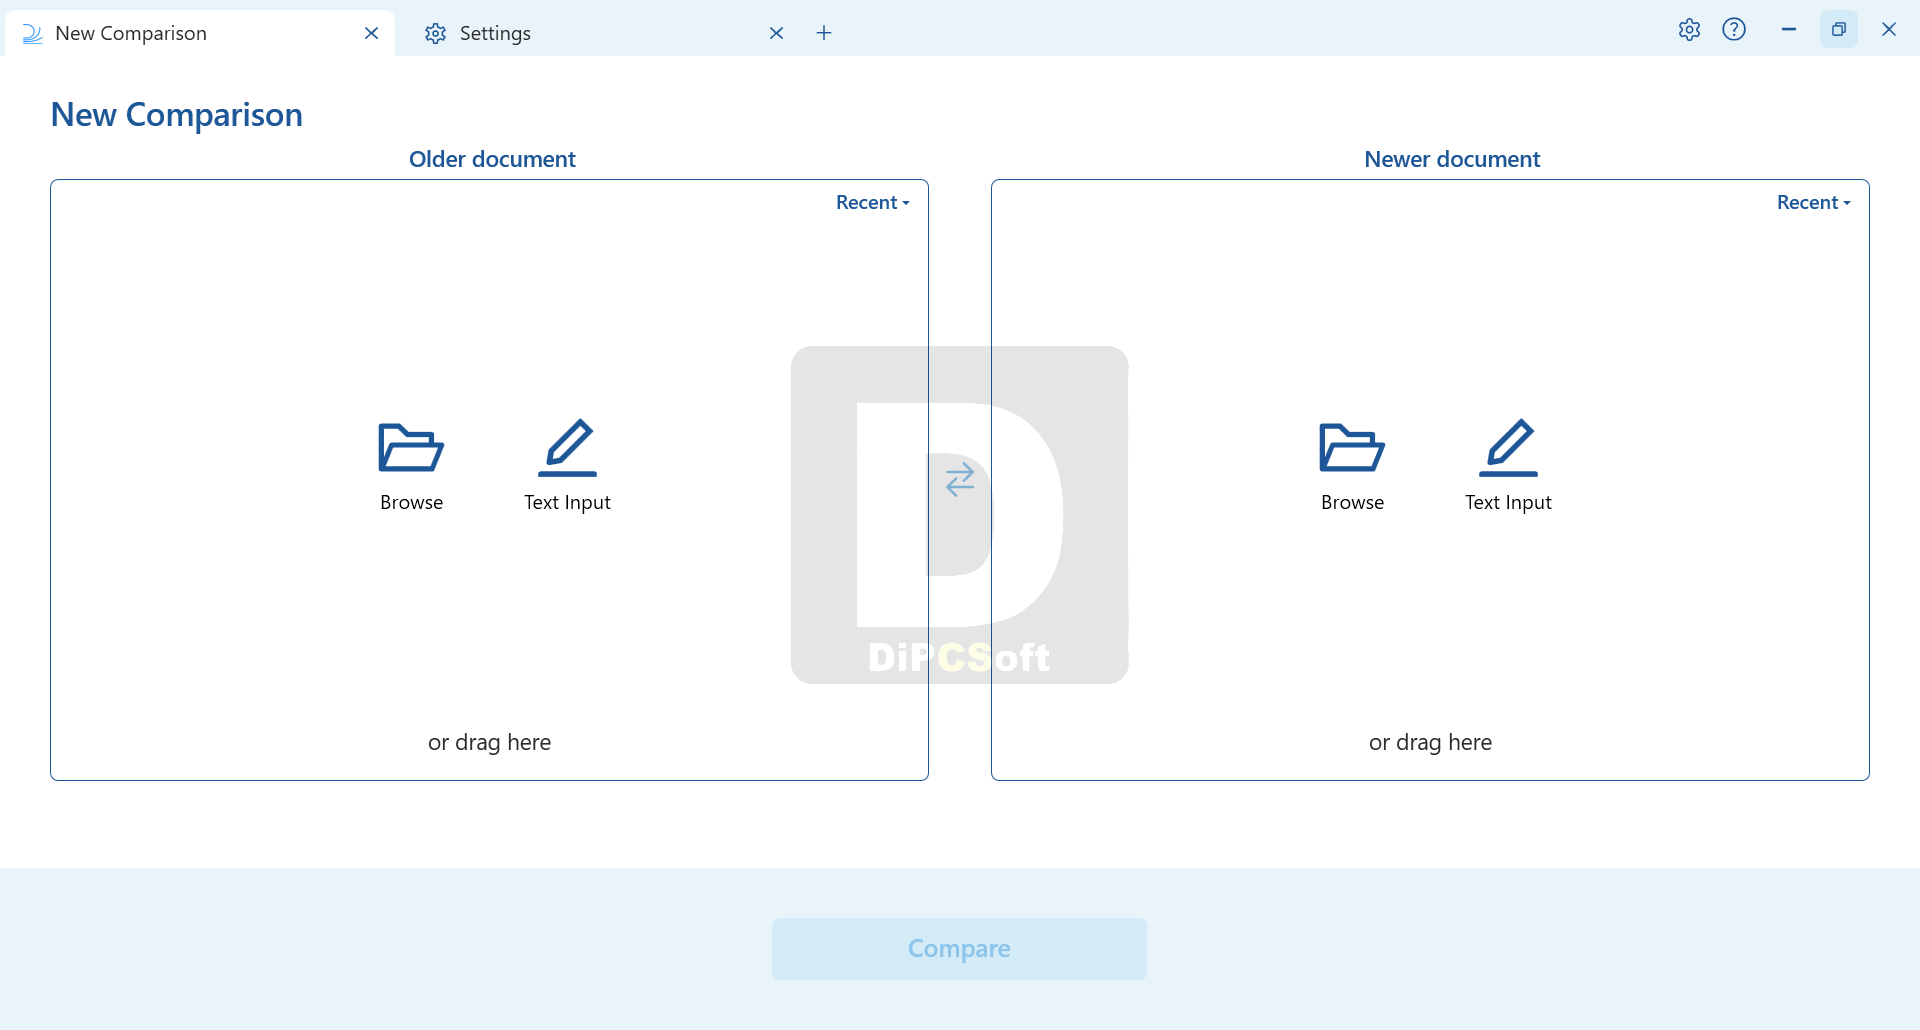Click the Browse folder icon in Older document
The image size is (1920, 1030).
point(411,448)
